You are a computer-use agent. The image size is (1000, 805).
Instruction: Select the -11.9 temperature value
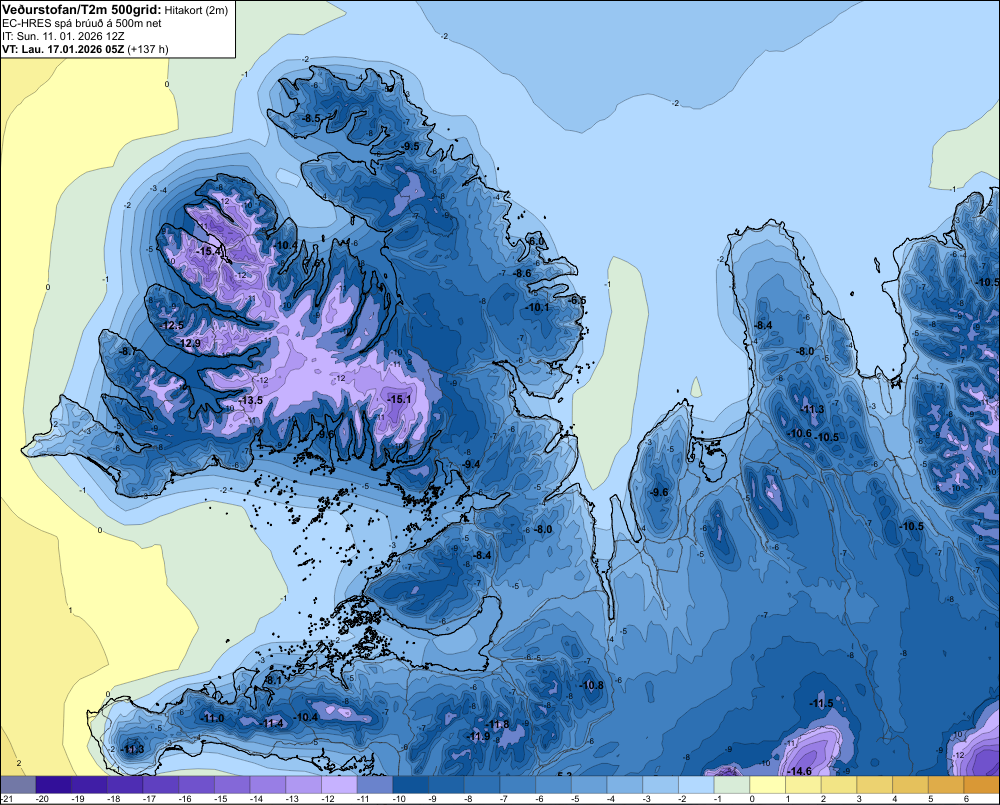click(x=478, y=736)
